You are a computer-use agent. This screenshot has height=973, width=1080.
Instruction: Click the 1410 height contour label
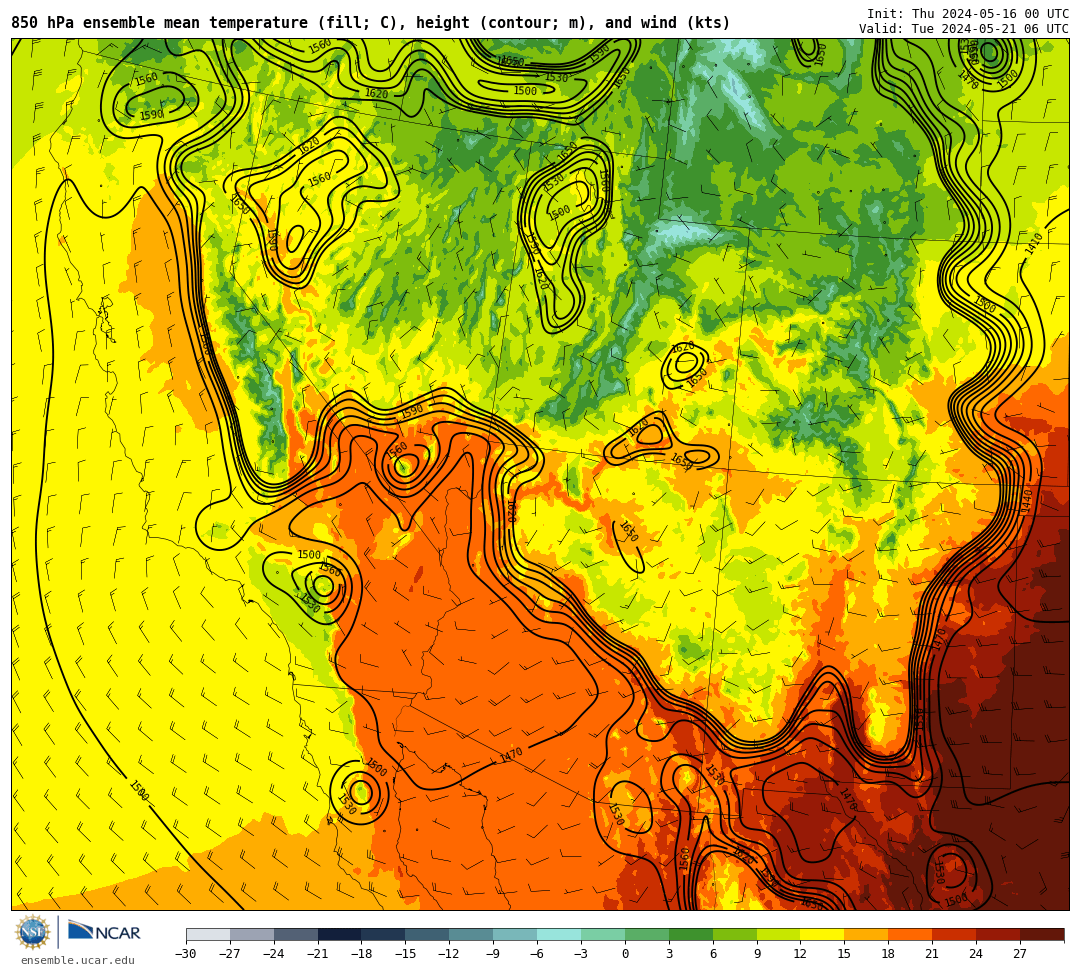click(x=1034, y=244)
